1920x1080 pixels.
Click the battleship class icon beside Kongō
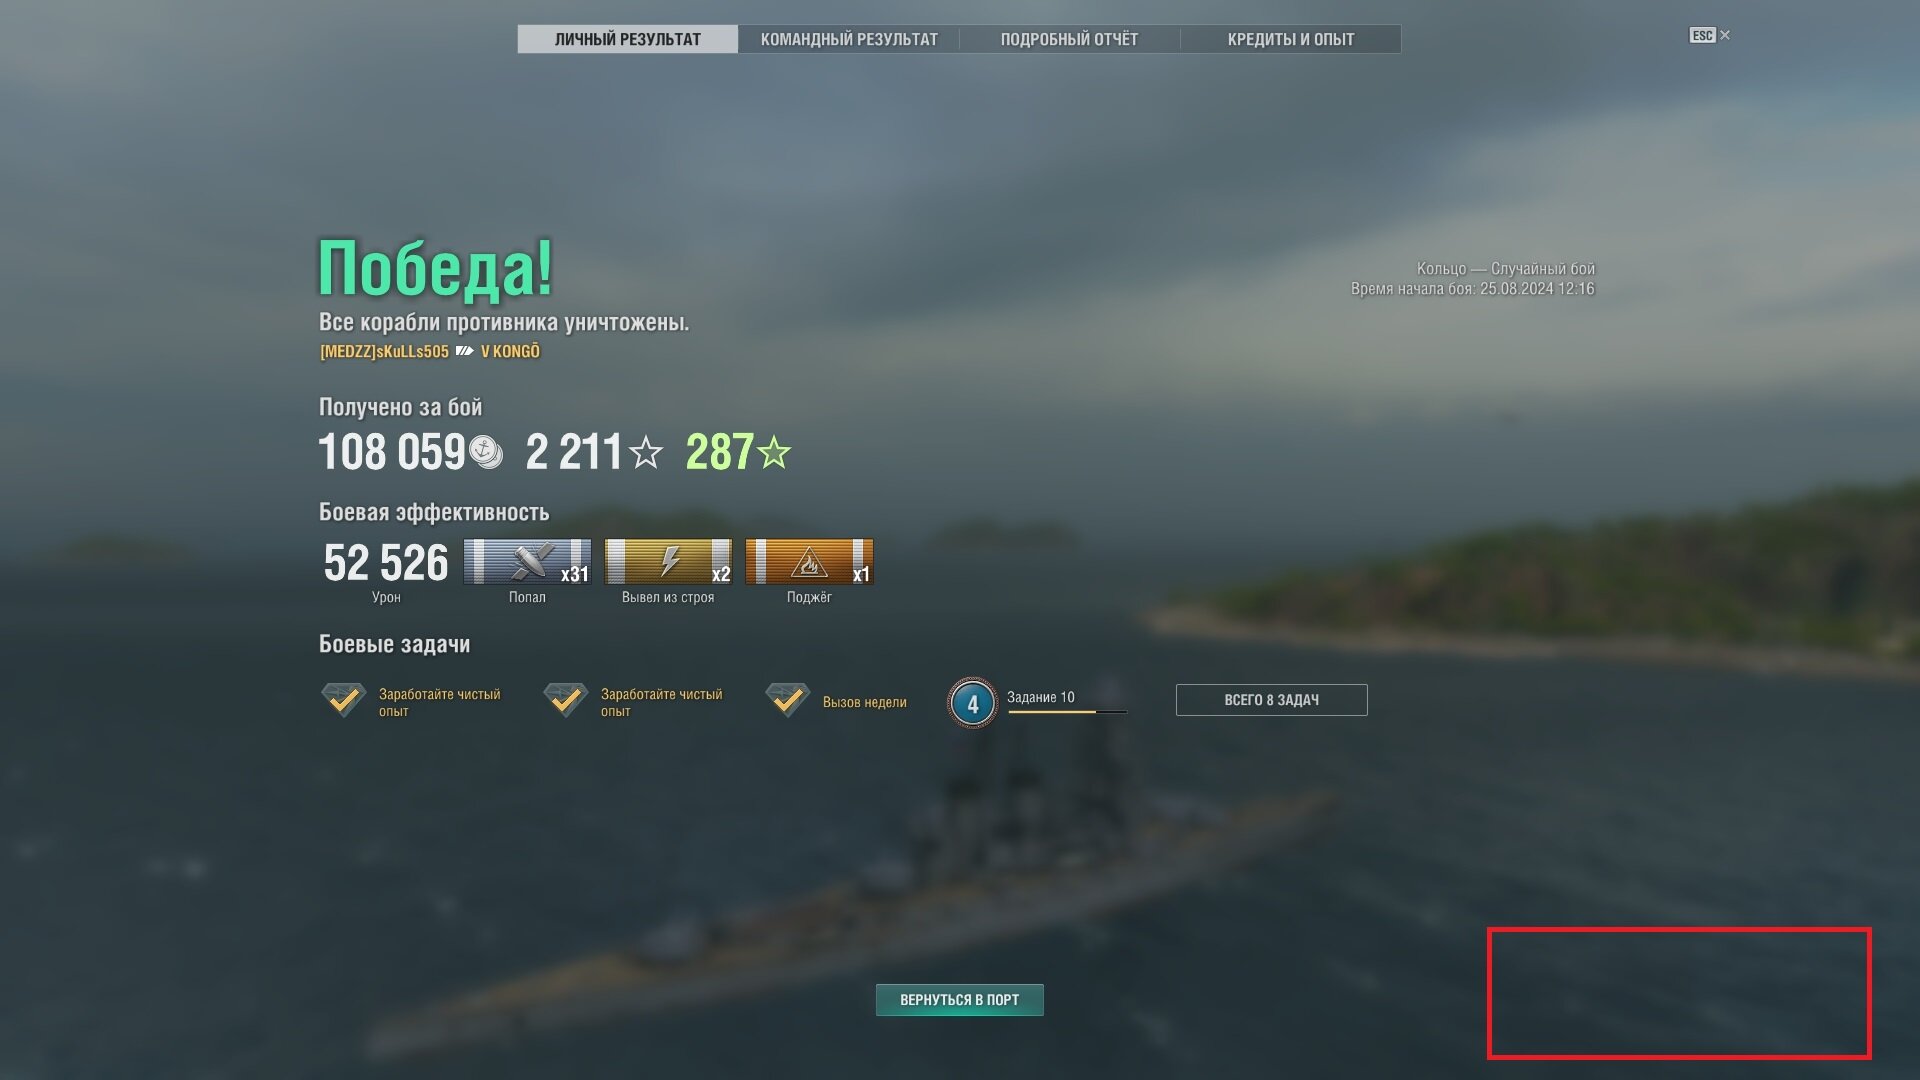coord(465,351)
